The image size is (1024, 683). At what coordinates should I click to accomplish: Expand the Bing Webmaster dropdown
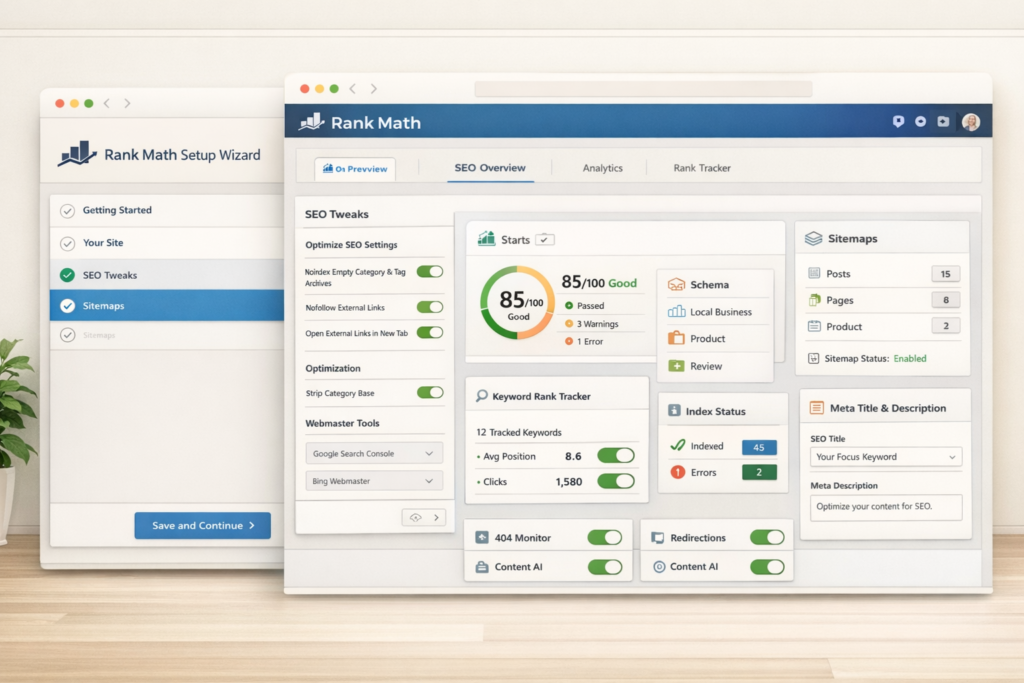coord(373,481)
